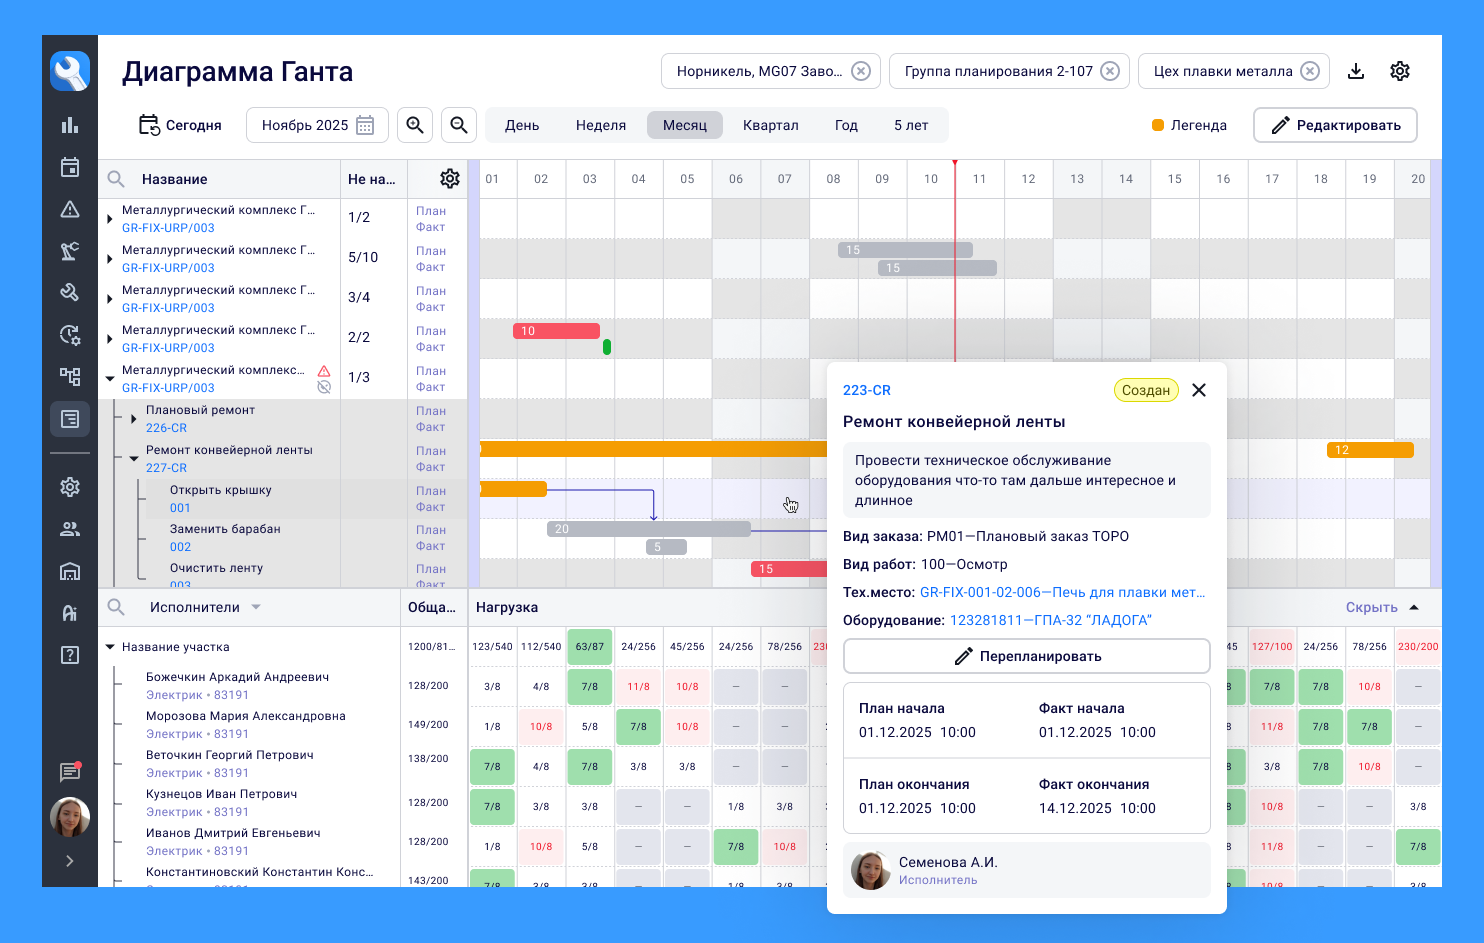Open column settings gear in table header
This screenshot has width=1484, height=943.
pos(450,179)
